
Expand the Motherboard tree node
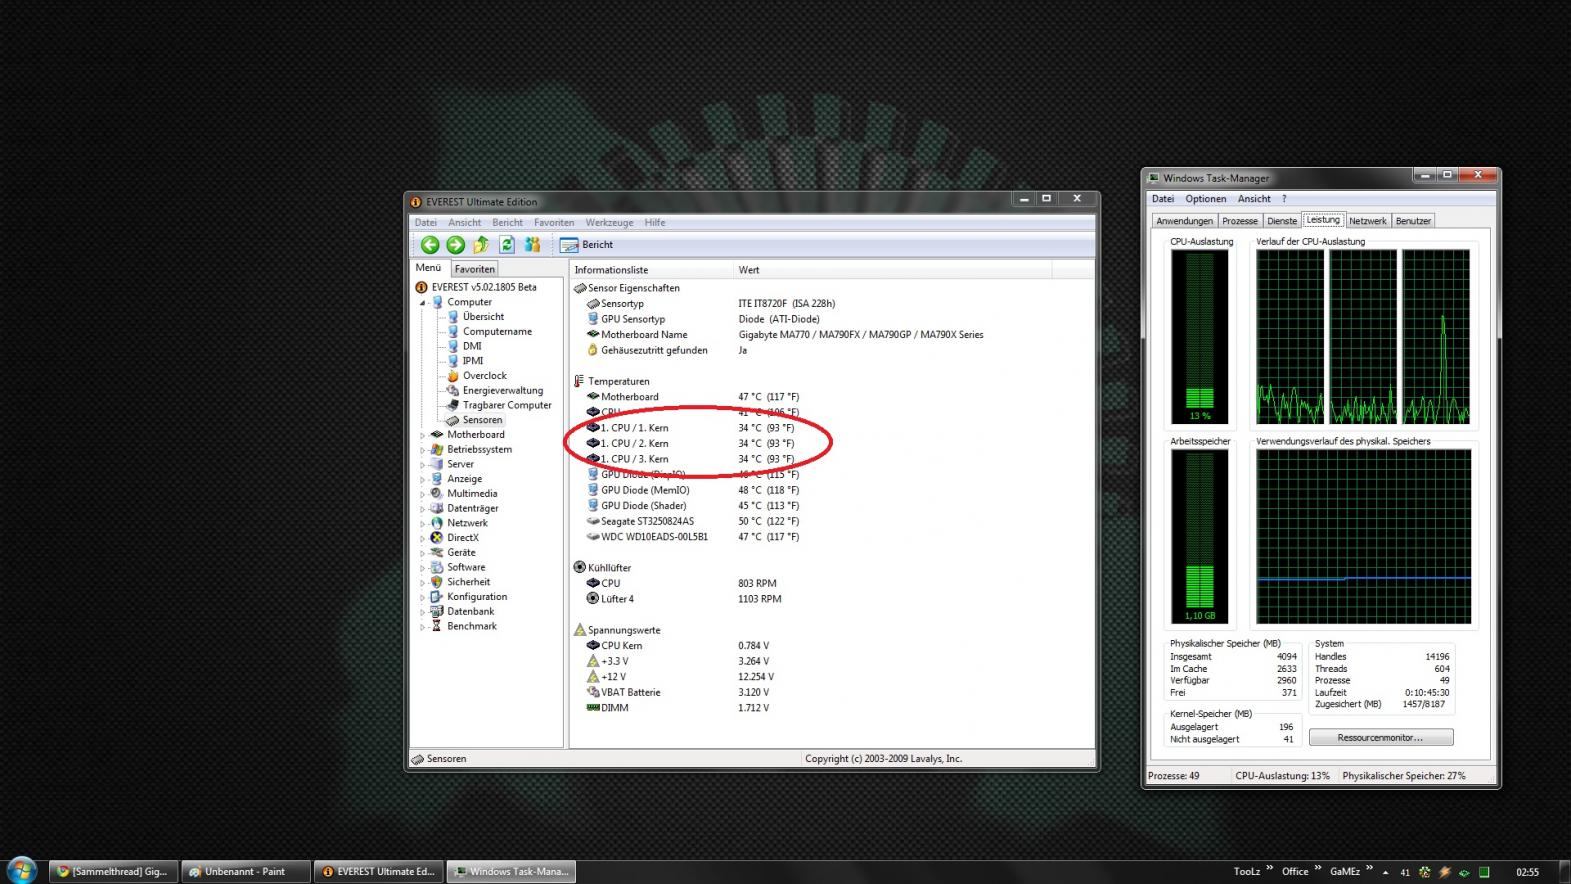coord(422,435)
